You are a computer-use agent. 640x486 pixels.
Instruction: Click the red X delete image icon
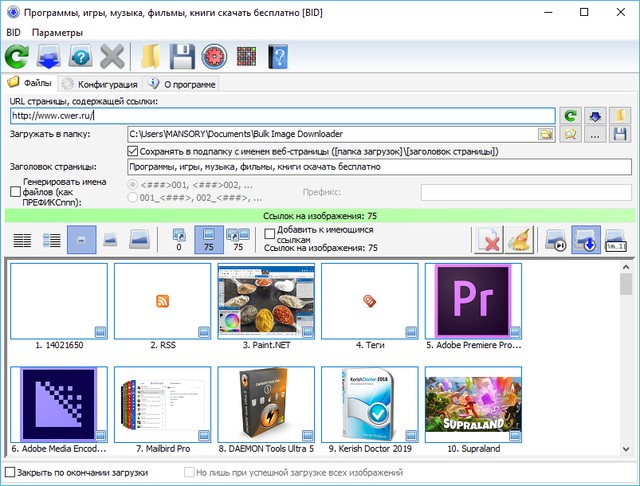(x=488, y=240)
